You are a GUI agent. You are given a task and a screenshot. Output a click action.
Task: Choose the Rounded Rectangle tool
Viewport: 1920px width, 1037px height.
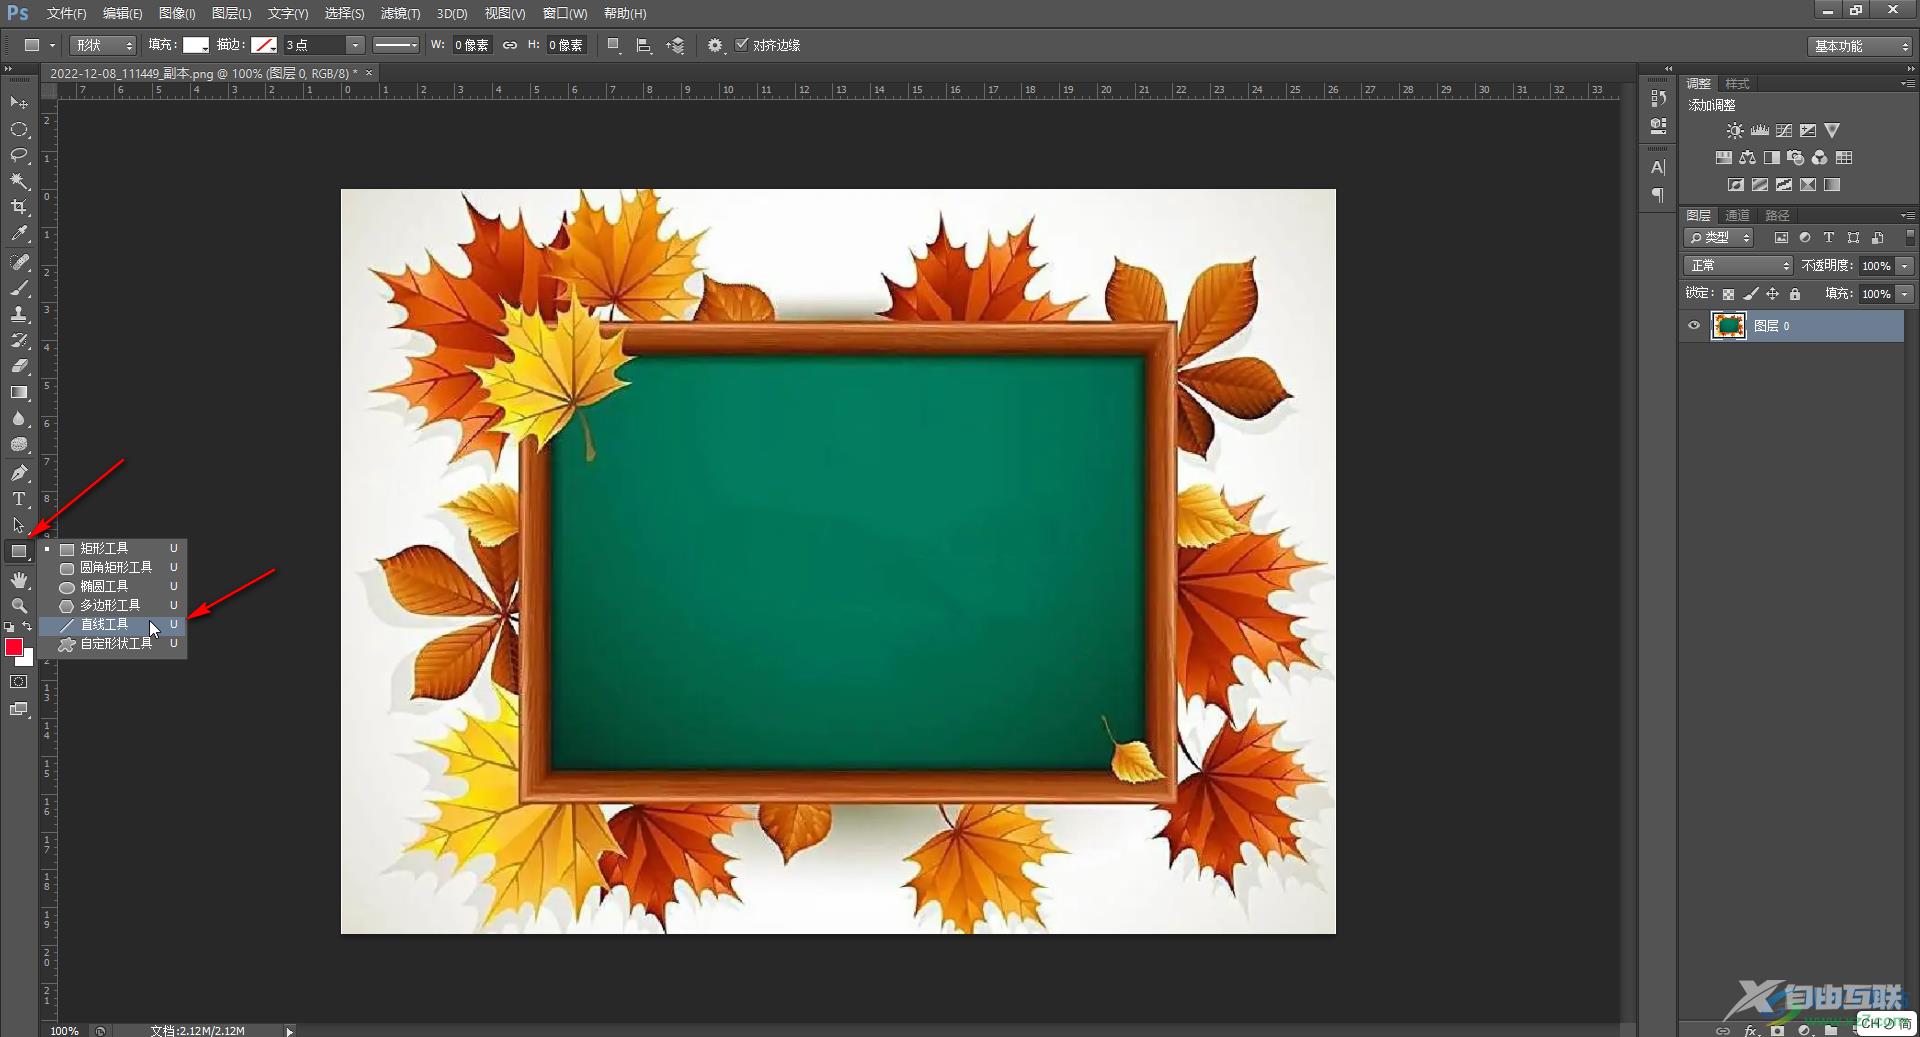tap(113, 568)
